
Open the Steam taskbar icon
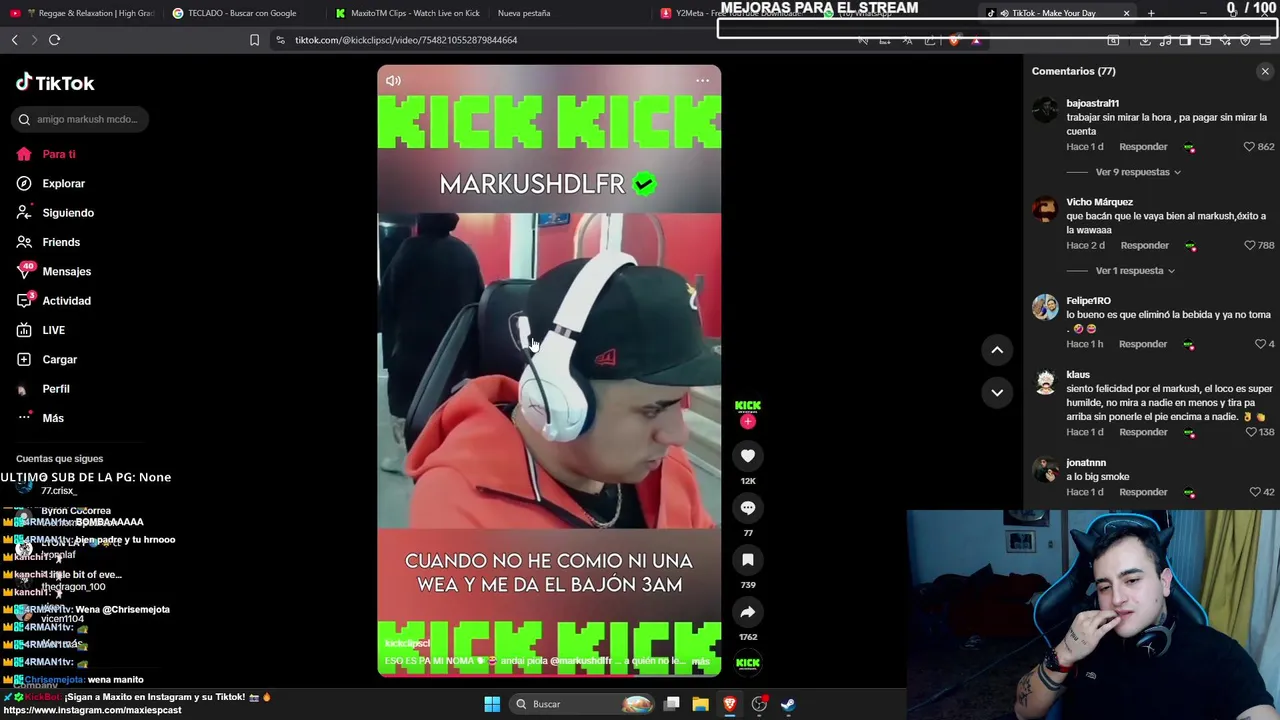pos(788,704)
